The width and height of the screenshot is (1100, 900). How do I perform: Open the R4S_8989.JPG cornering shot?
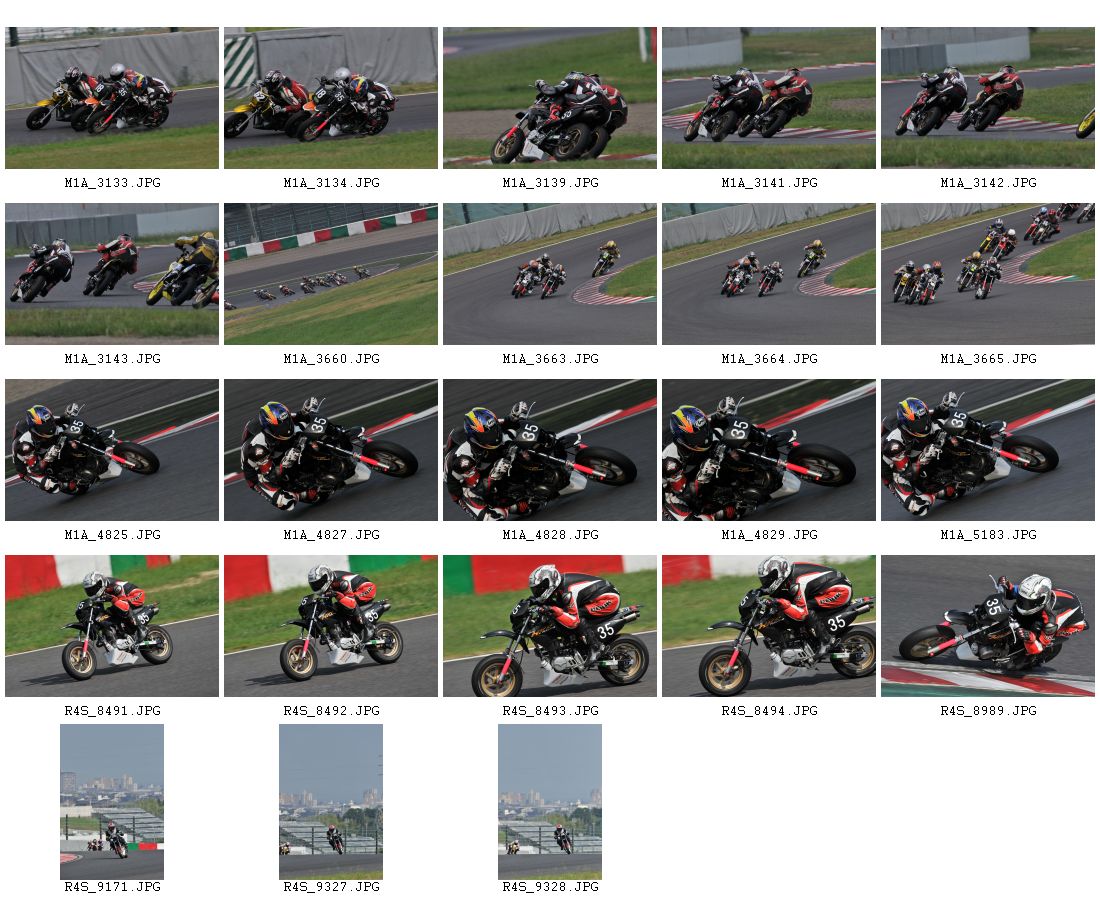pyautogui.click(x=987, y=626)
